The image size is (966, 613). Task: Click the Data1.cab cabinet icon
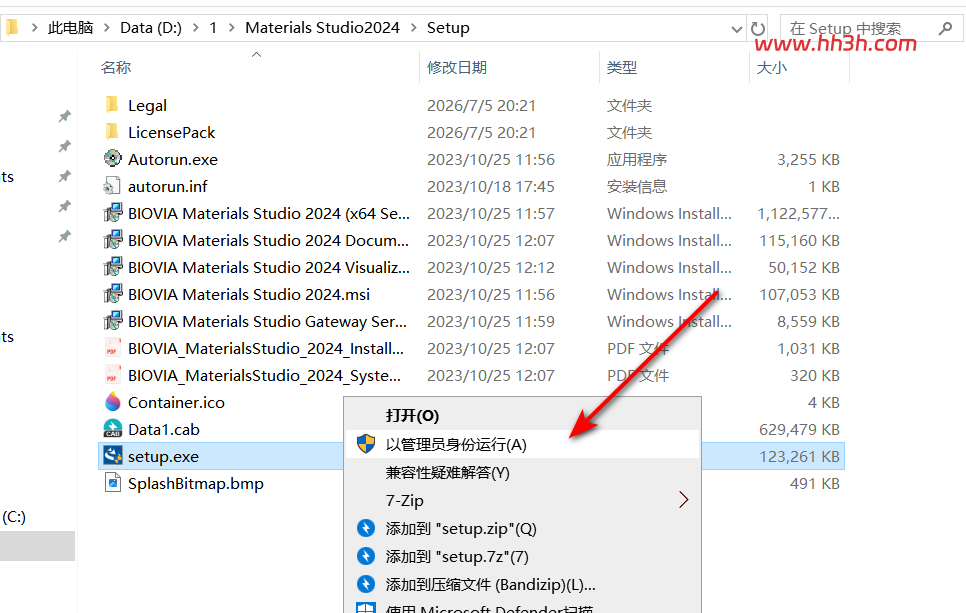[113, 429]
